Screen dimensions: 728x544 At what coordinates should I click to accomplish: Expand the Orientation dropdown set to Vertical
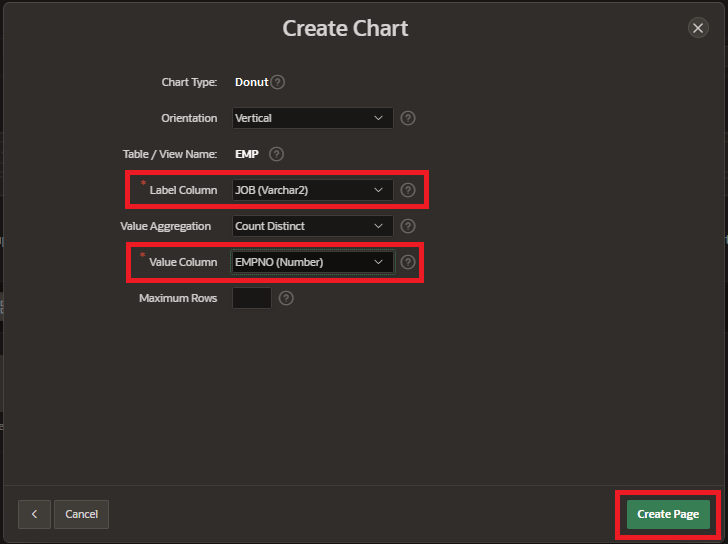[312, 118]
